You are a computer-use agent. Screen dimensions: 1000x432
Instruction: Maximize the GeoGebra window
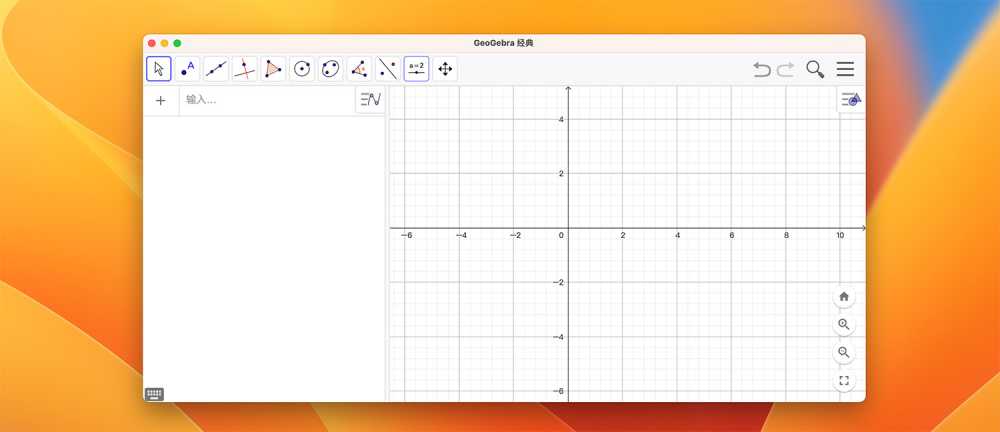[177, 43]
